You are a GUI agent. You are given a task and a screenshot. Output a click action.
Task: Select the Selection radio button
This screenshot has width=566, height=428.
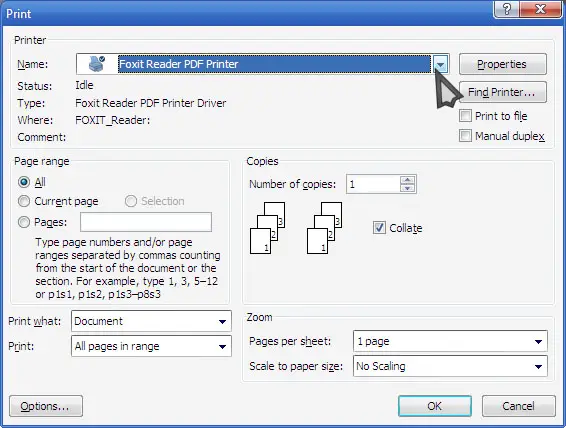point(131,201)
